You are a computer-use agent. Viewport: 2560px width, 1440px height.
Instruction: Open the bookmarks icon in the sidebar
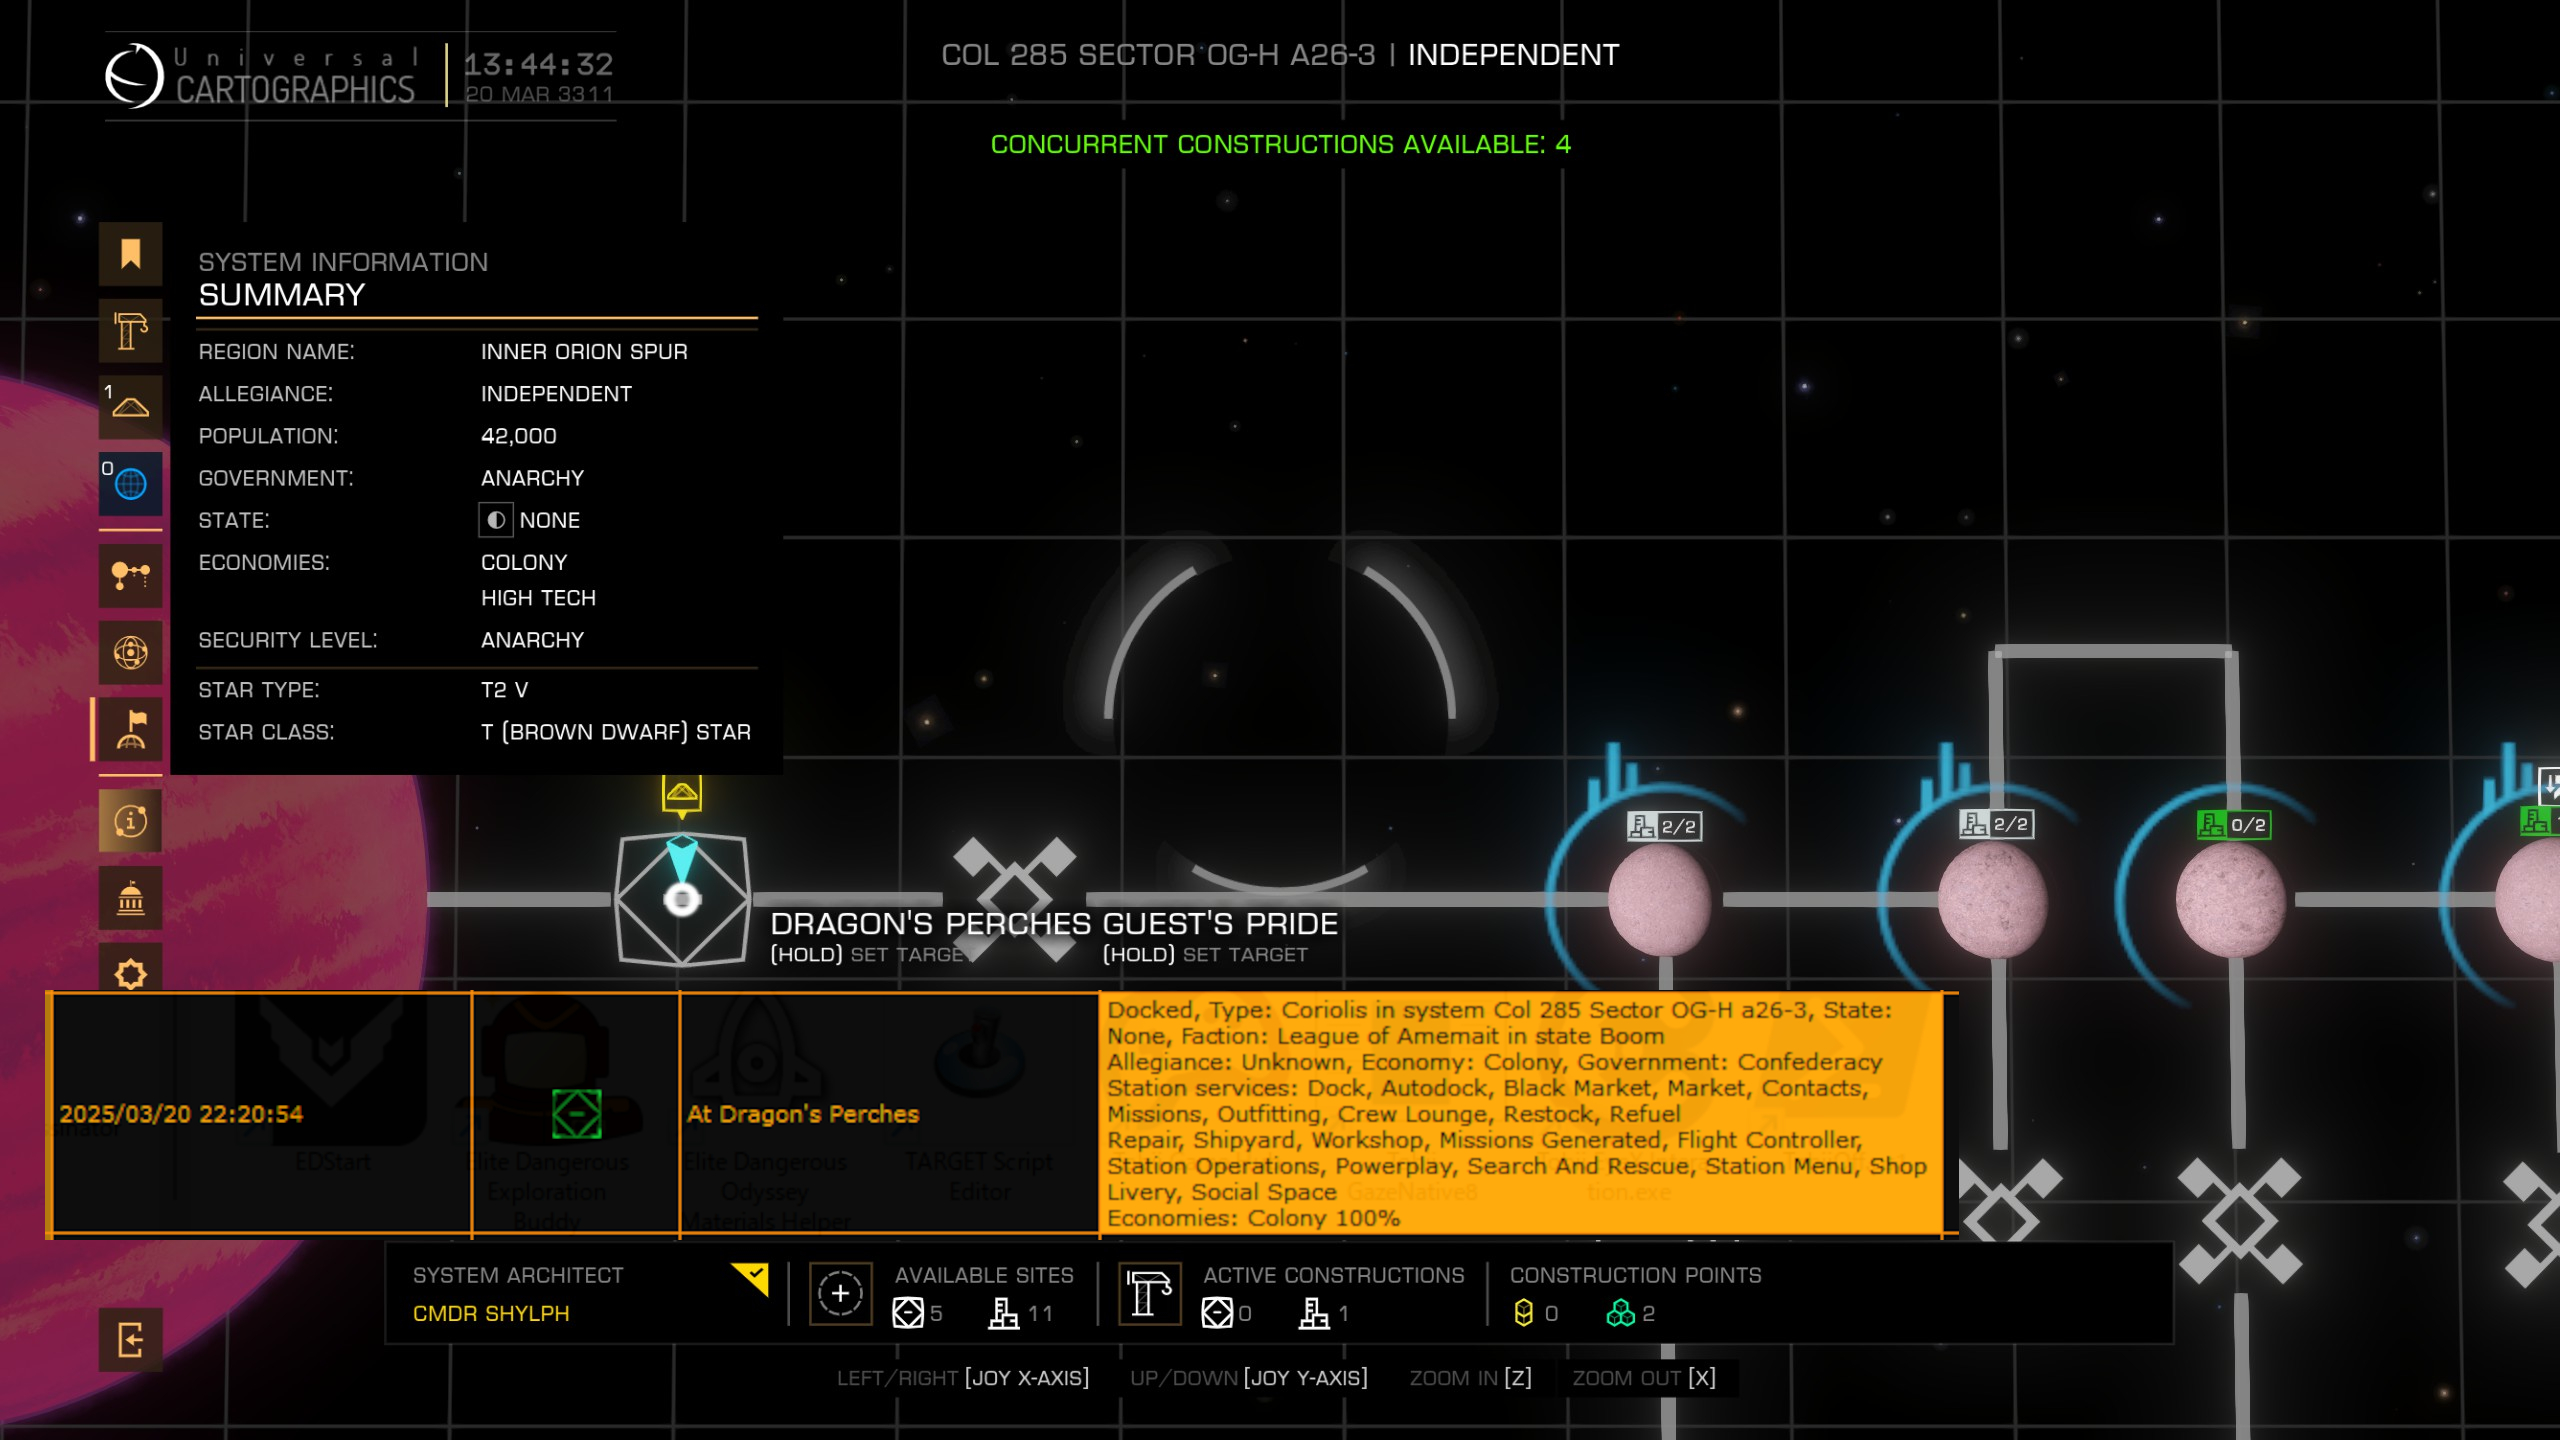(130, 254)
